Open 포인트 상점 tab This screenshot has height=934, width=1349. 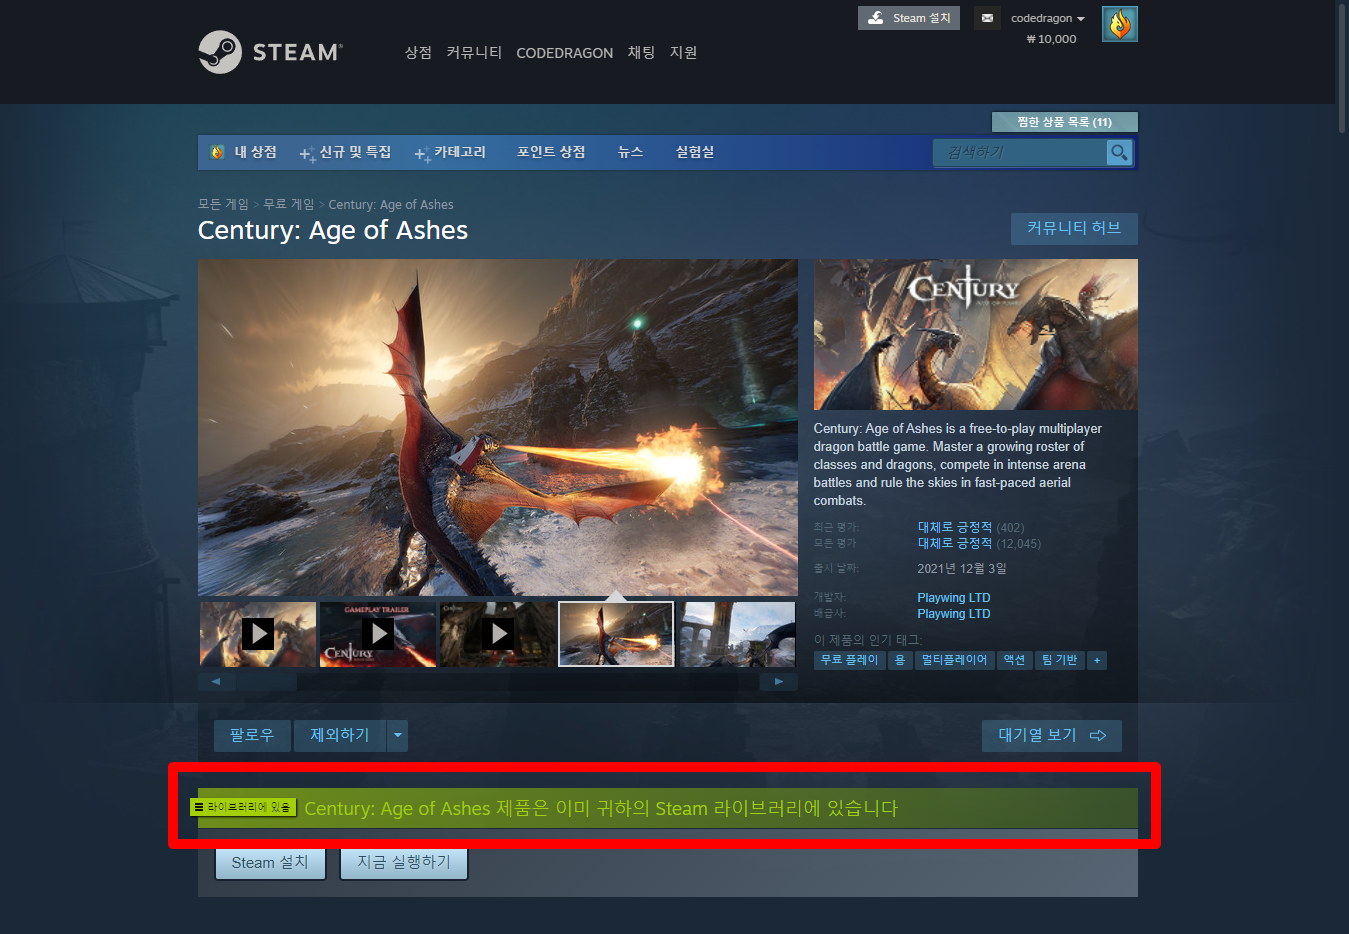point(551,152)
